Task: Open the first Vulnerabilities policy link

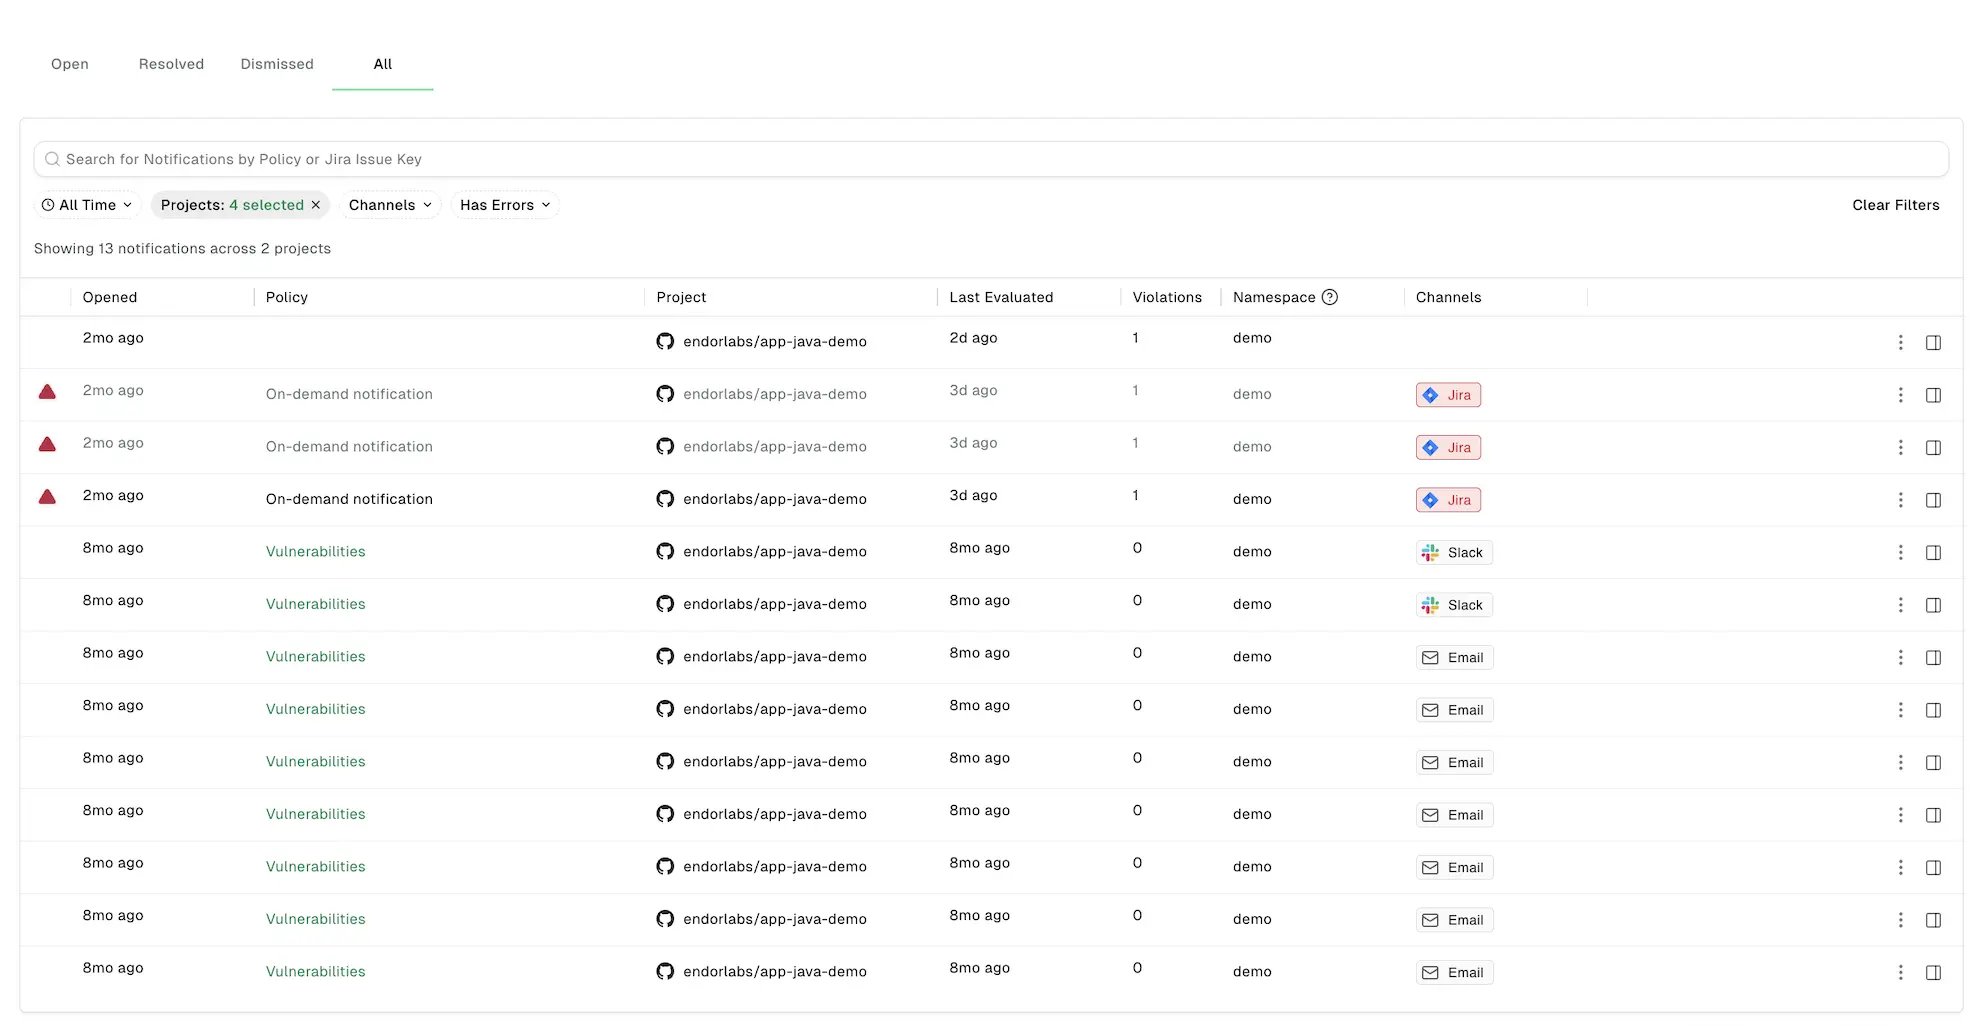Action: [x=316, y=552]
